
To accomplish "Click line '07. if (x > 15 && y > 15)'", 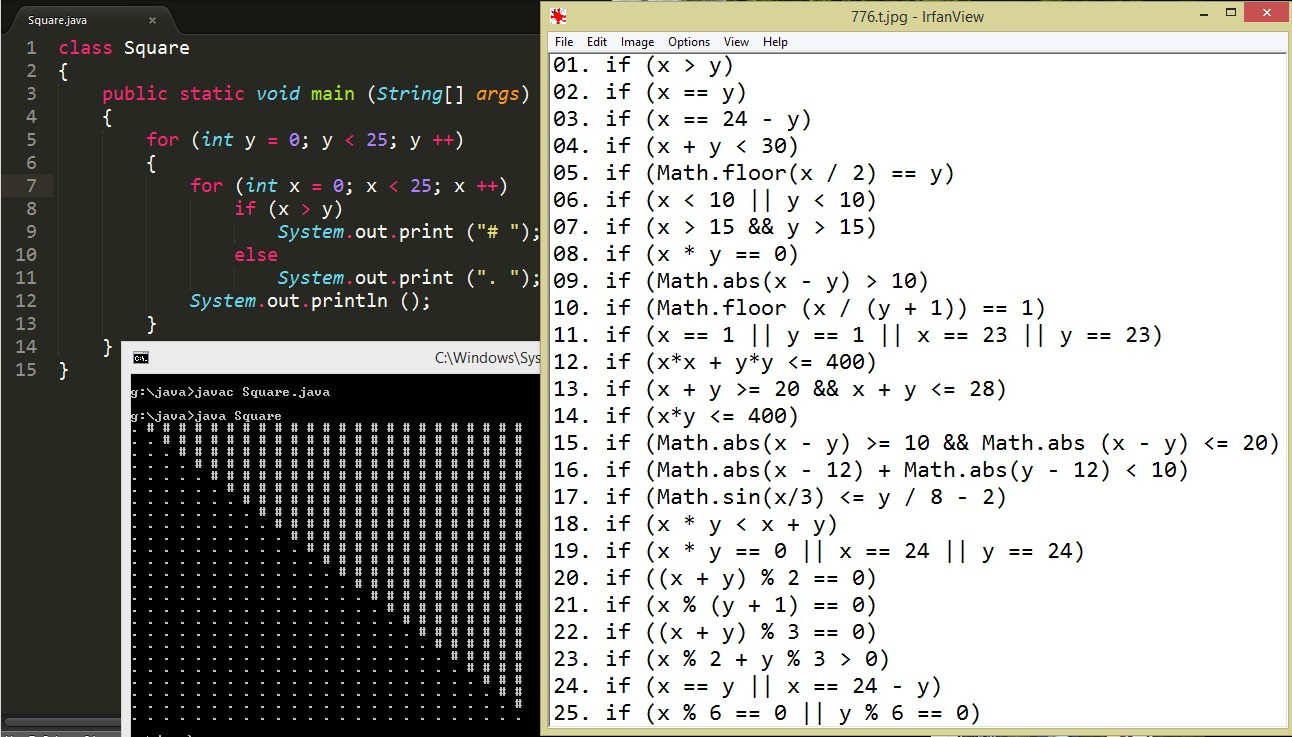I will click(715, 227).
